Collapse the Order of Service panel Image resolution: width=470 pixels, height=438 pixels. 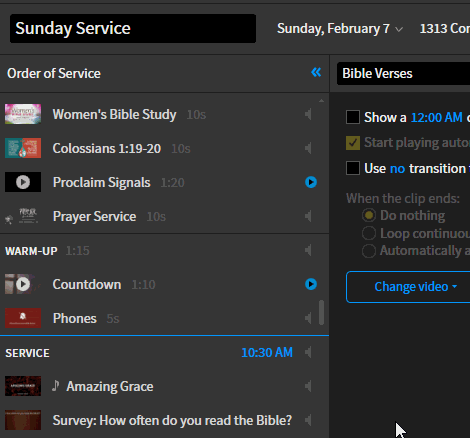(316, 72)
